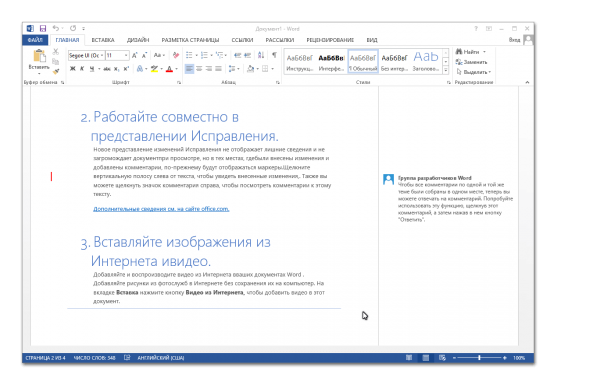Open Word help with the question mark

click(x=476, y=29)
